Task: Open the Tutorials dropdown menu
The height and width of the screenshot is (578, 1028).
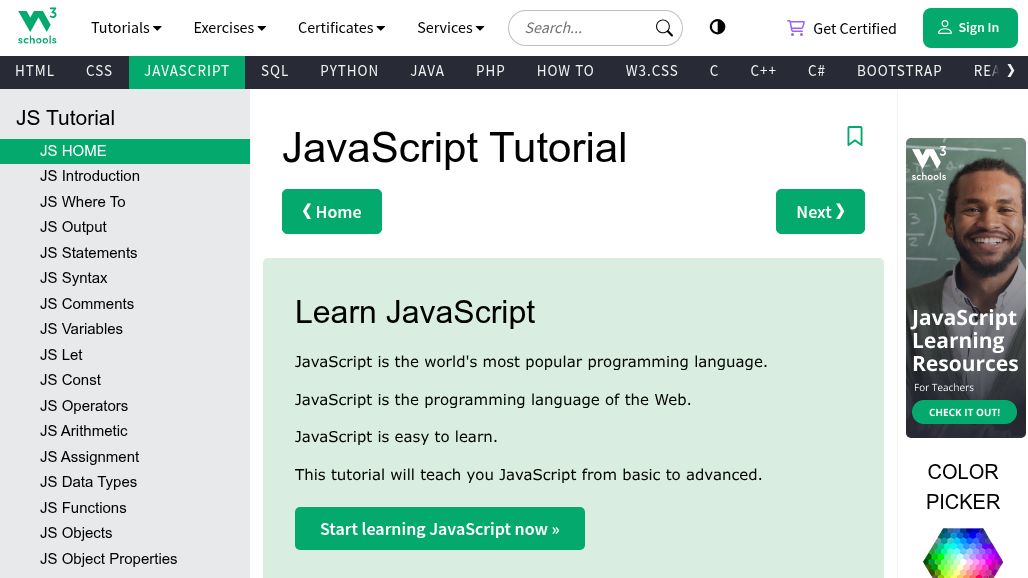Action: click(126, 28)
